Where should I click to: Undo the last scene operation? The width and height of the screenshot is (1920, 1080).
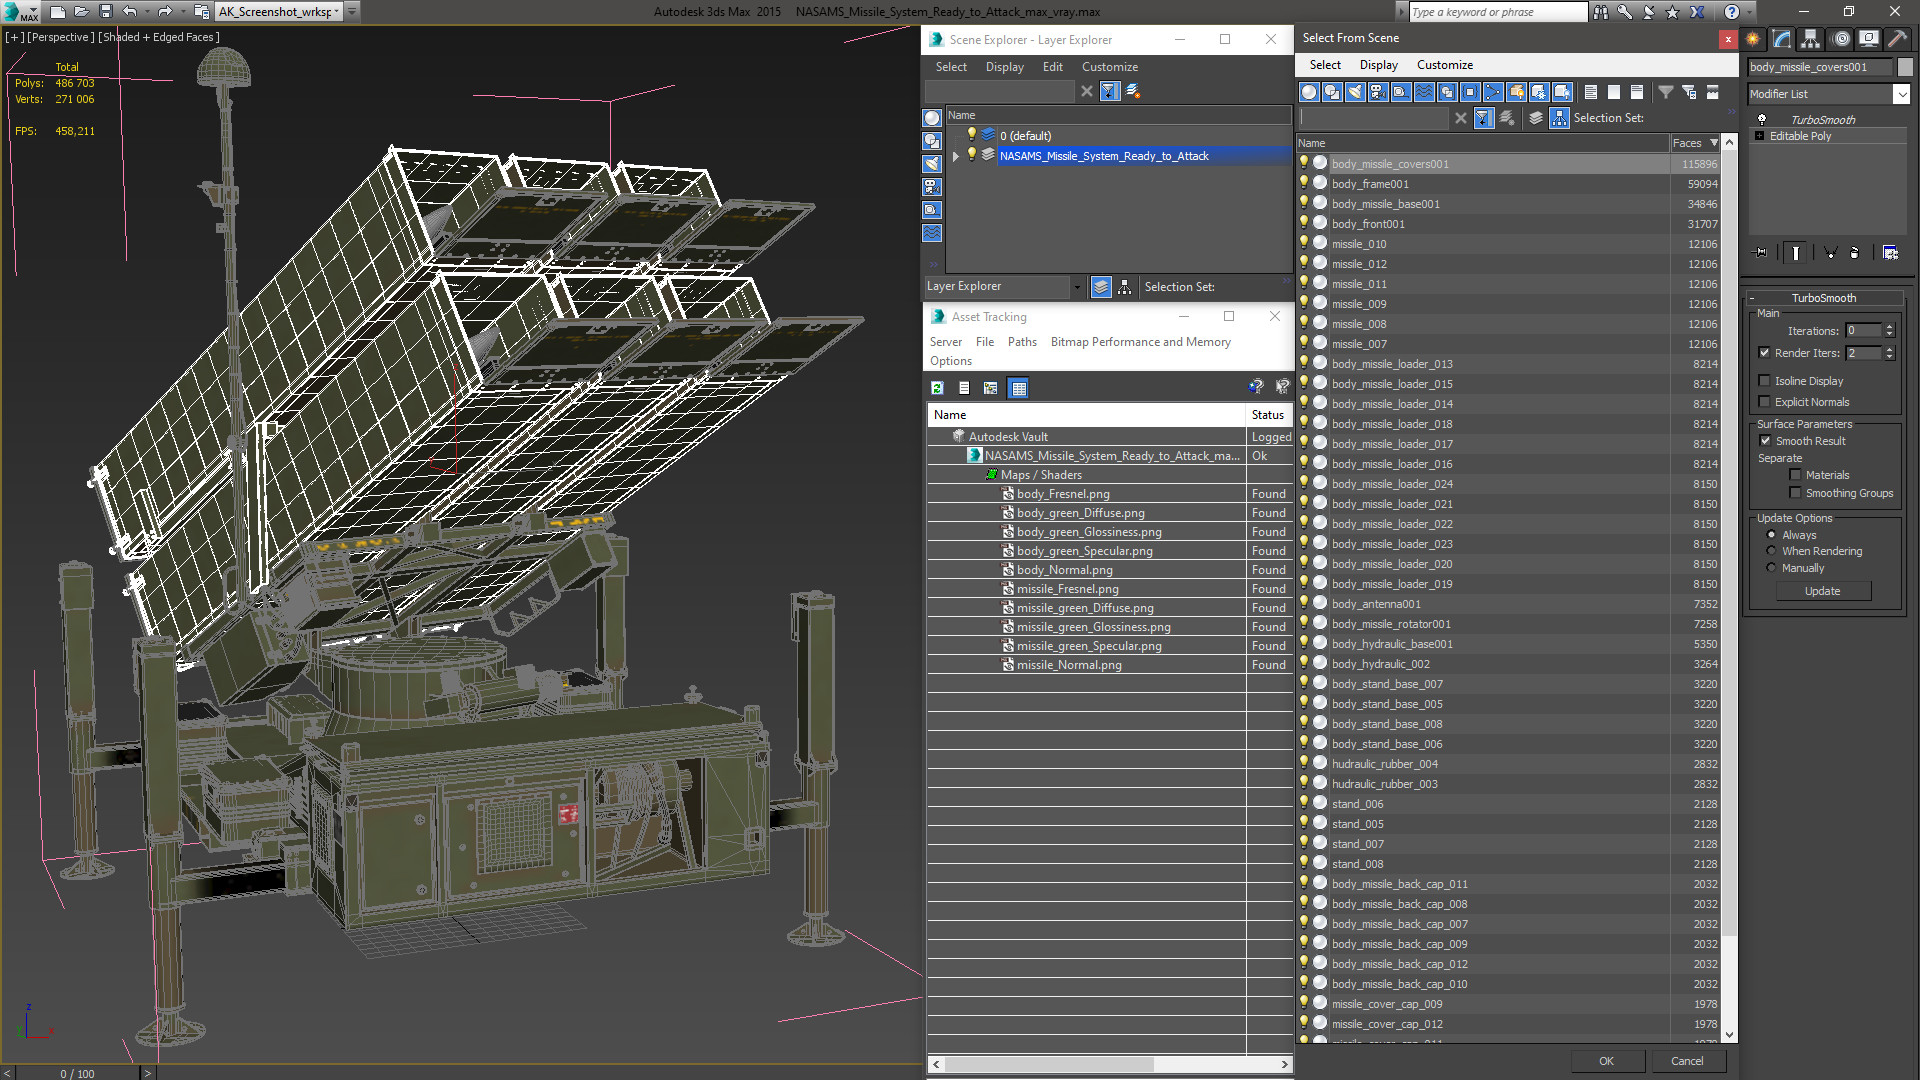coord(130,12)
